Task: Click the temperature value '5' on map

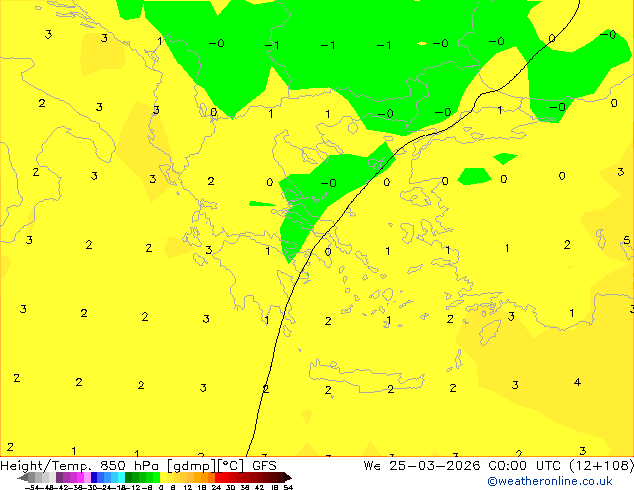Action: [x=626, y=241]
